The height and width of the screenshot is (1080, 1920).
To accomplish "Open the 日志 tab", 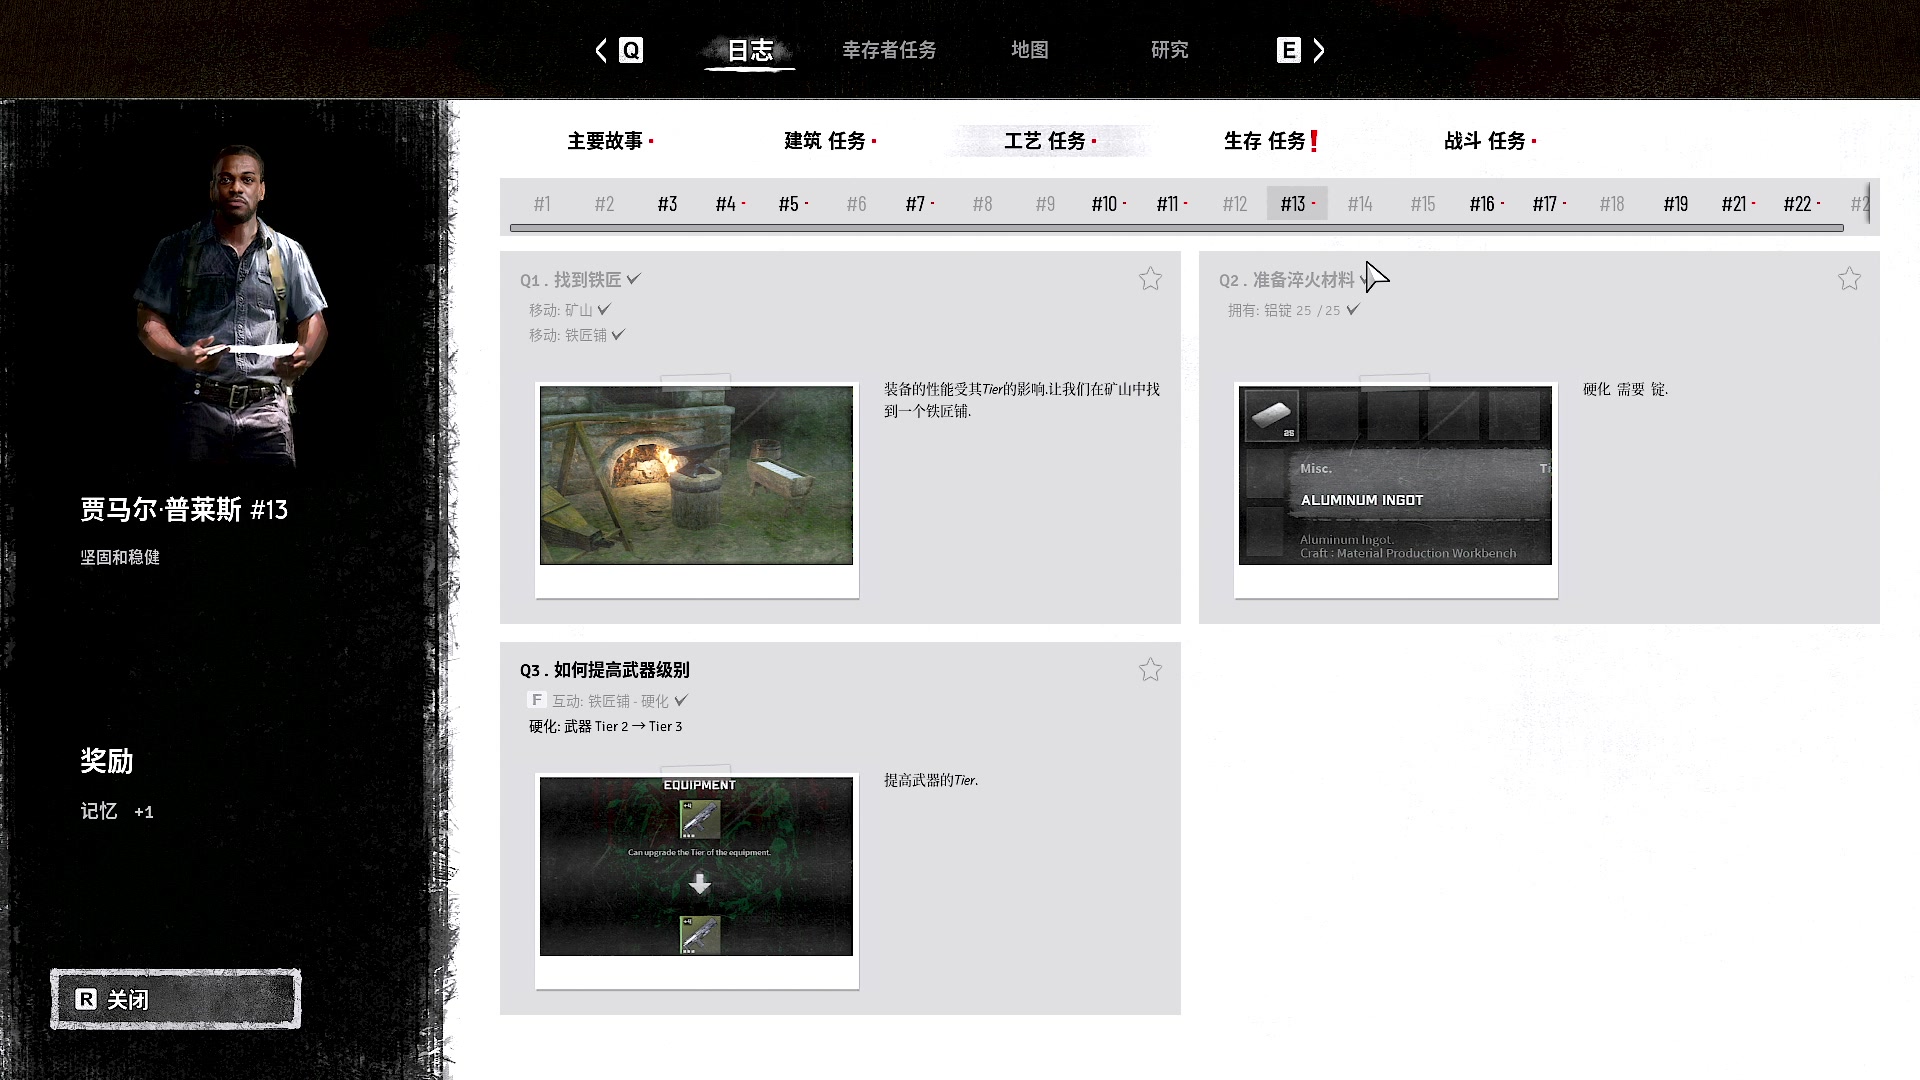I will click(750, 50).
